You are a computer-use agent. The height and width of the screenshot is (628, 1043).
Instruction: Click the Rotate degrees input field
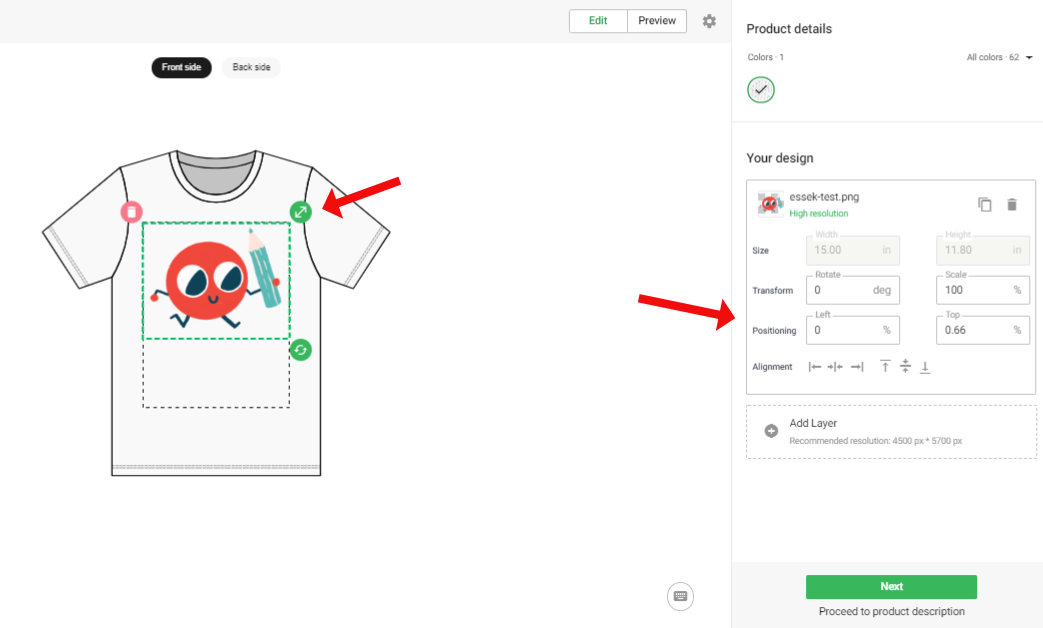853,290
